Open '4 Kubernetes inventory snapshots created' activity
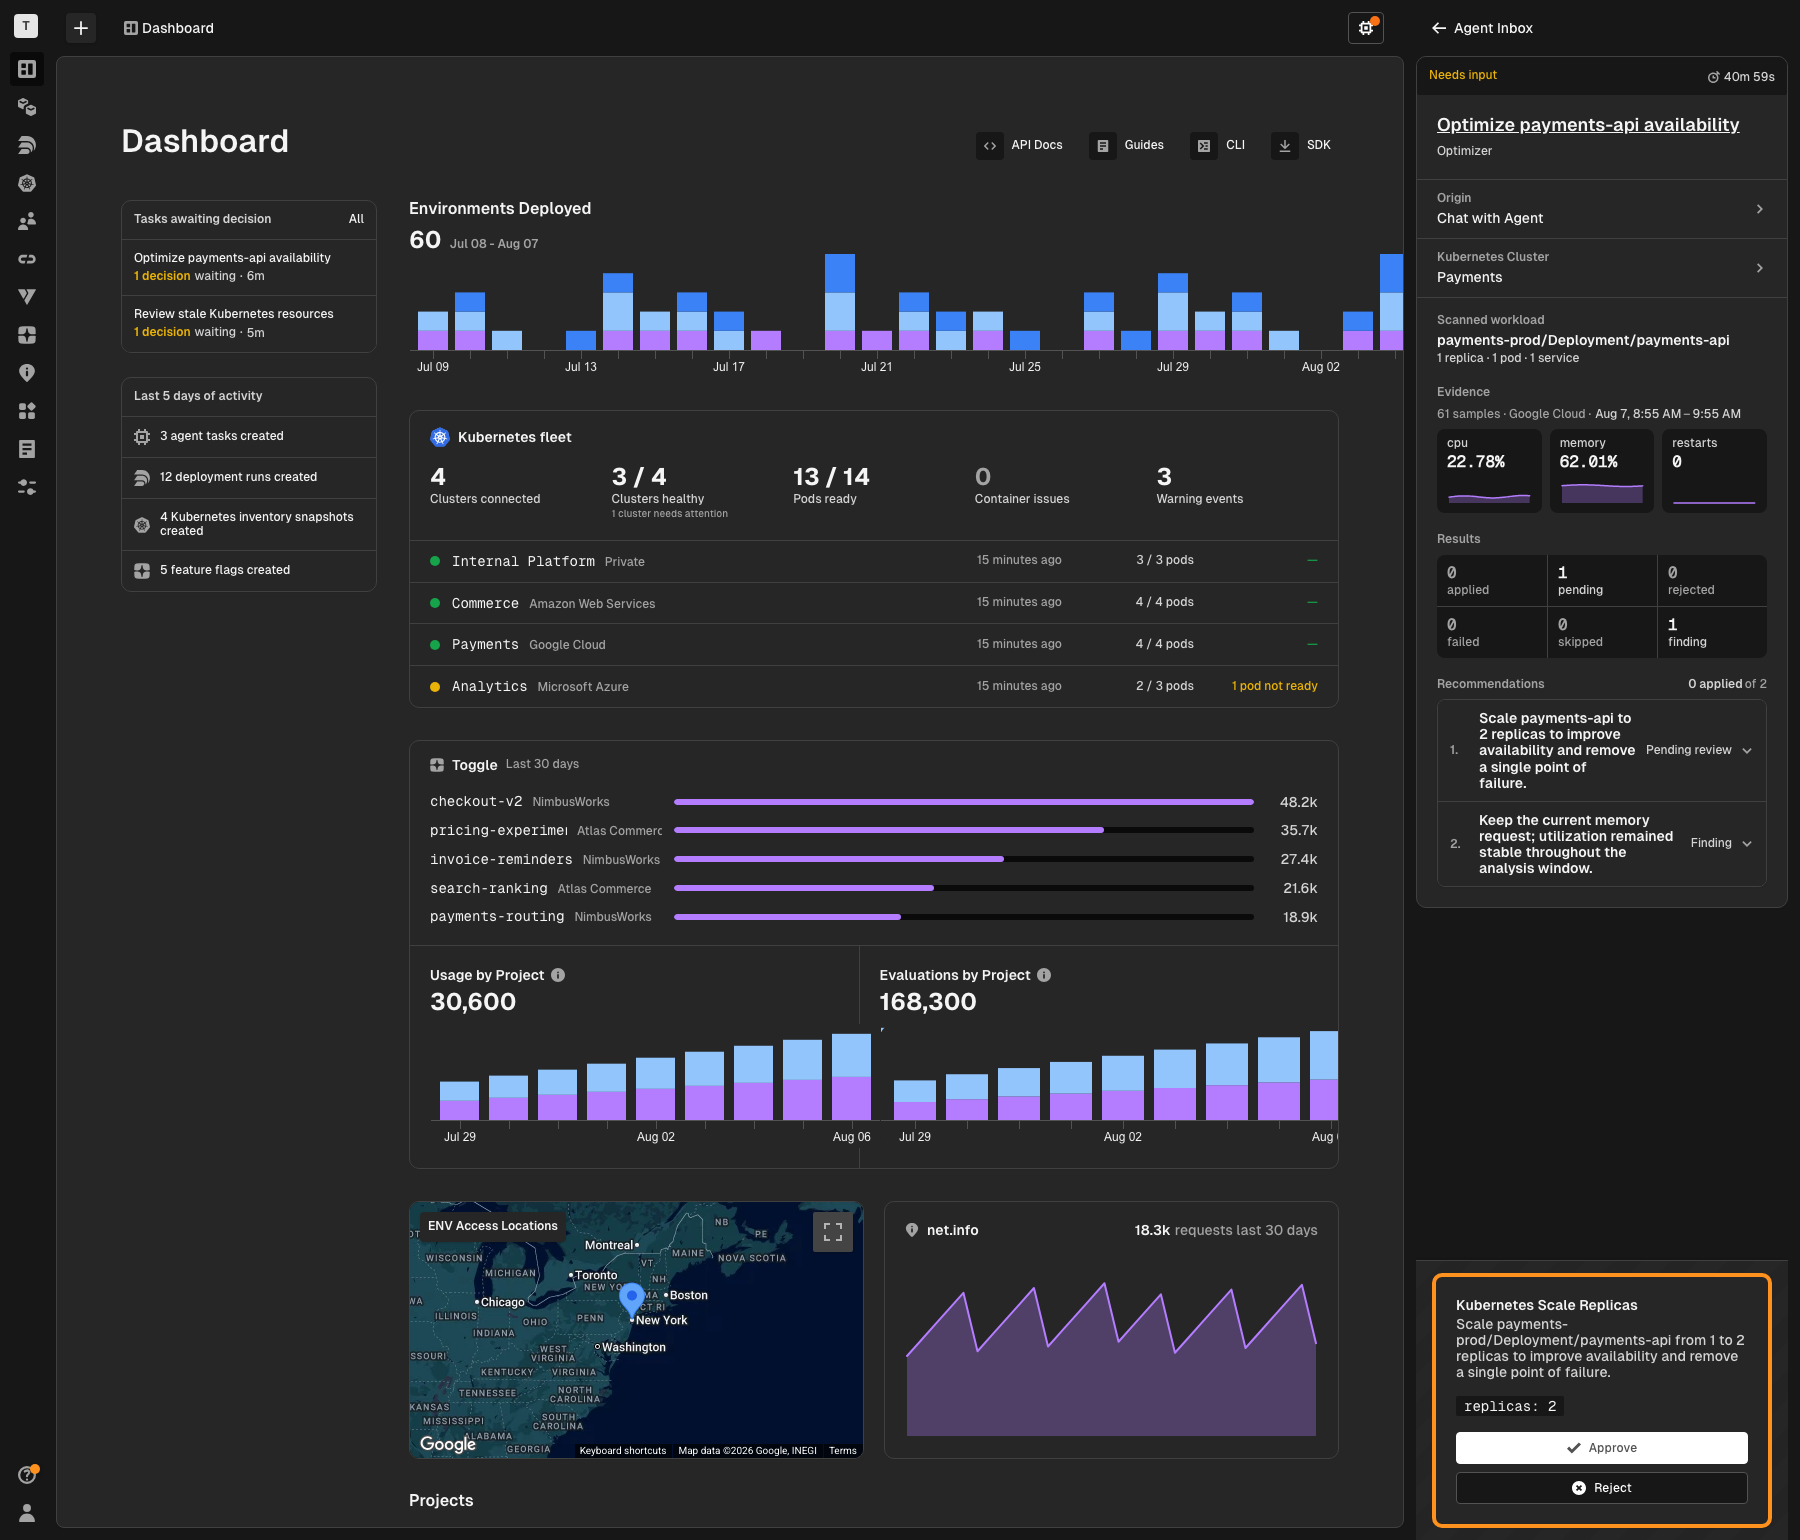 pyautogui.click(x=249, y=524)
